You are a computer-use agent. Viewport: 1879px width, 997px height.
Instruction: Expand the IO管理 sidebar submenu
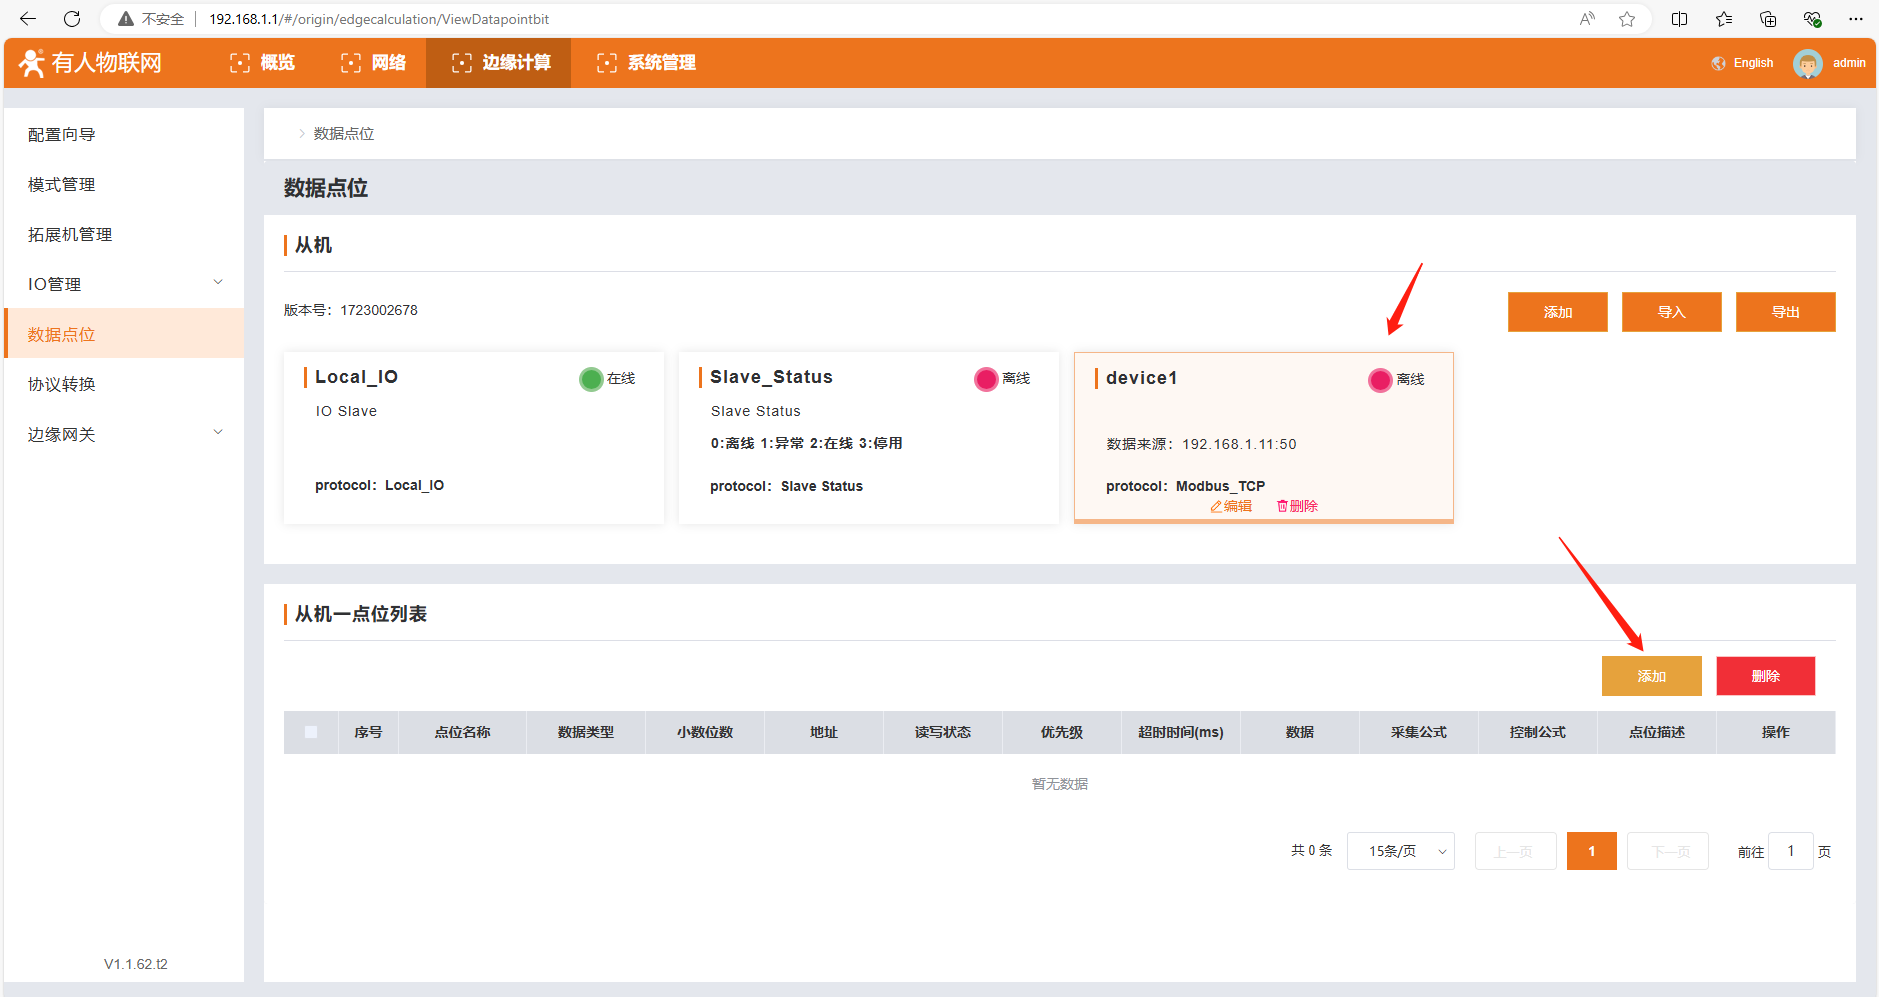point(218,283)
